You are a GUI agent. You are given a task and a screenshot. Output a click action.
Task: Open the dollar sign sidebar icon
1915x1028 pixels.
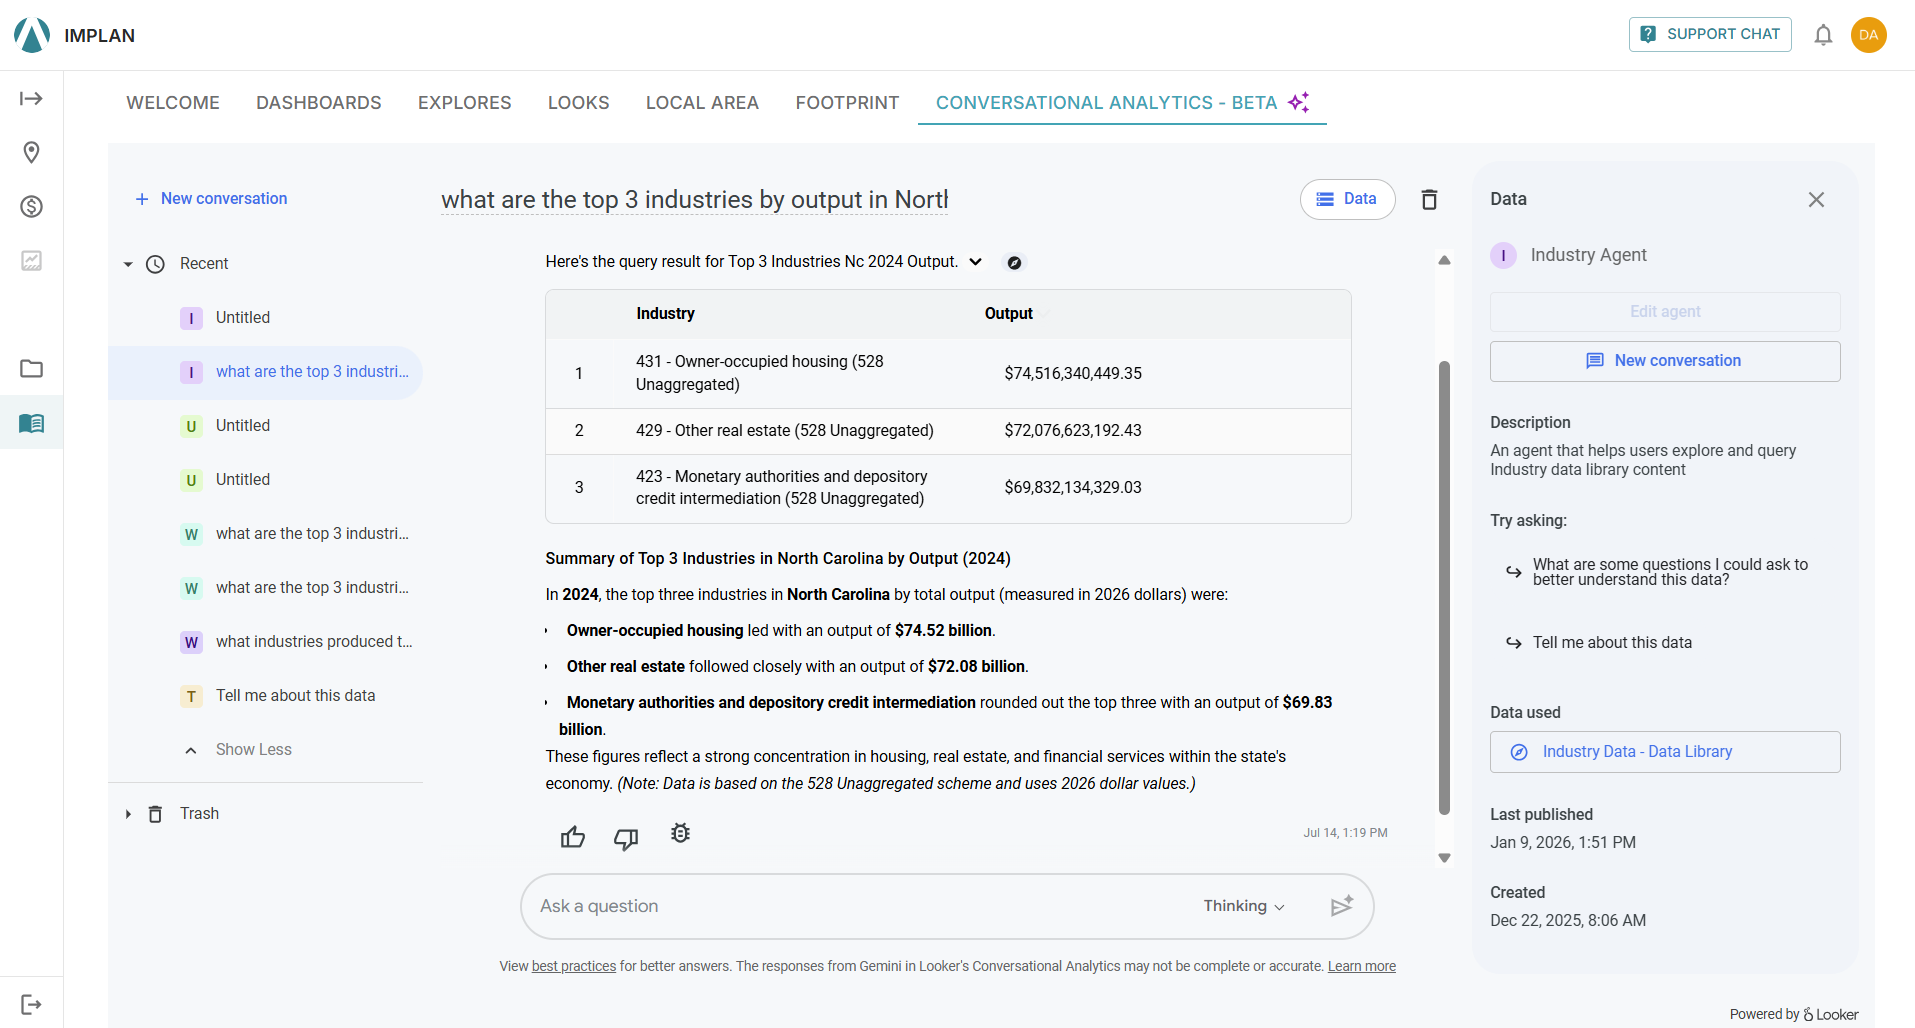pos(31,206)
